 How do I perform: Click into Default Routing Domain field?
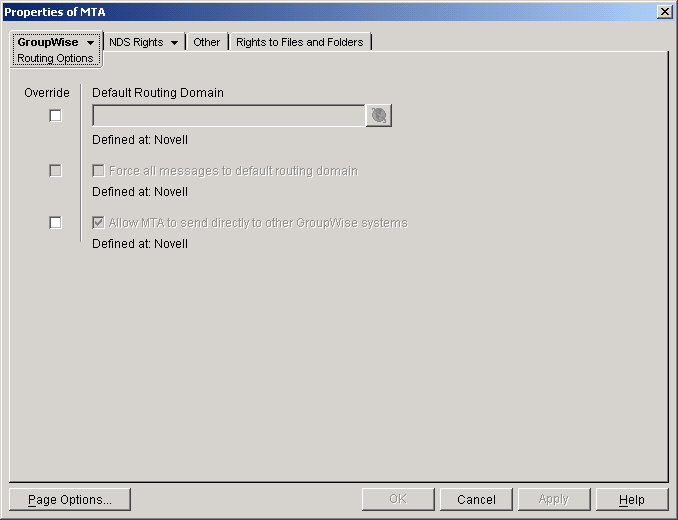[229, 115]
